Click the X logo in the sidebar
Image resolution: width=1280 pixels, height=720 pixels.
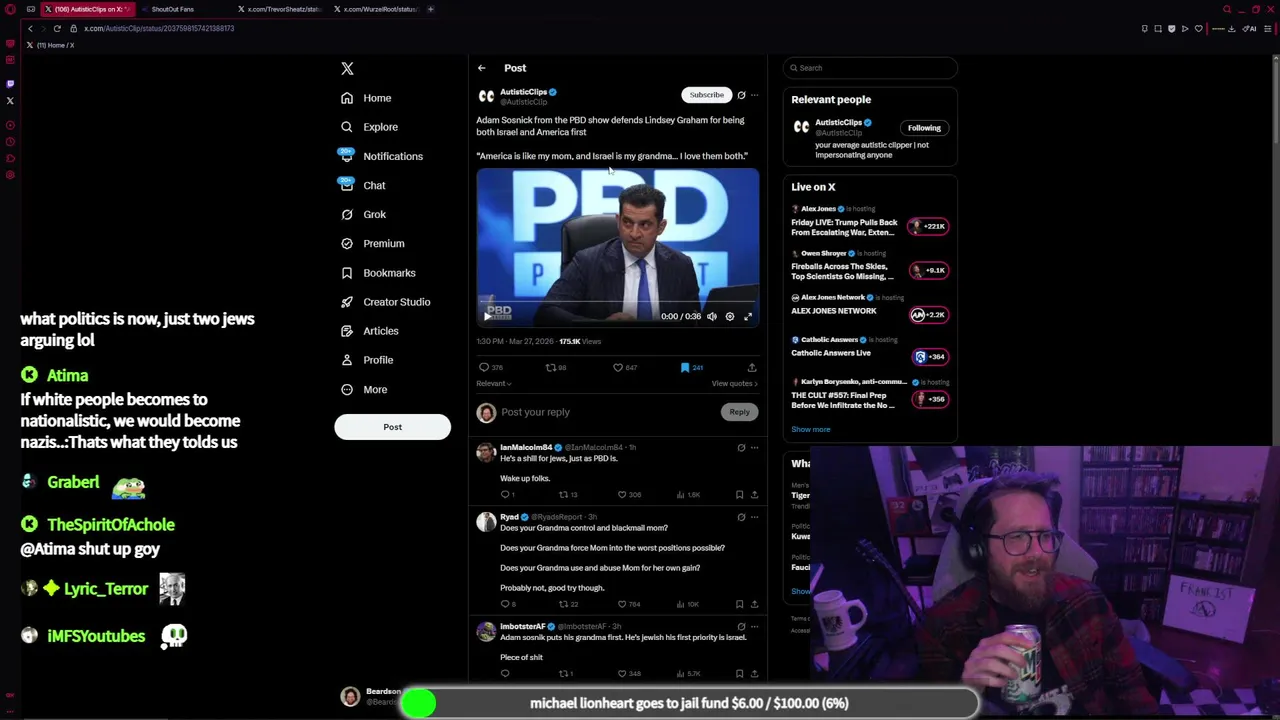tap(347, 68)
